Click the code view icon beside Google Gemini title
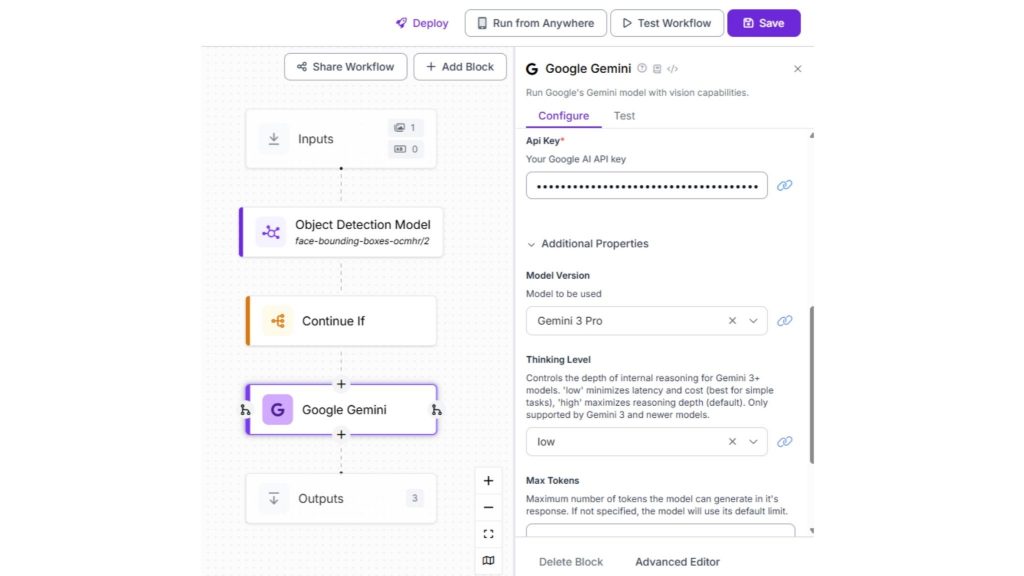Image resolution: width=1024 pixels, height=576 pixels. click(673, 69)
